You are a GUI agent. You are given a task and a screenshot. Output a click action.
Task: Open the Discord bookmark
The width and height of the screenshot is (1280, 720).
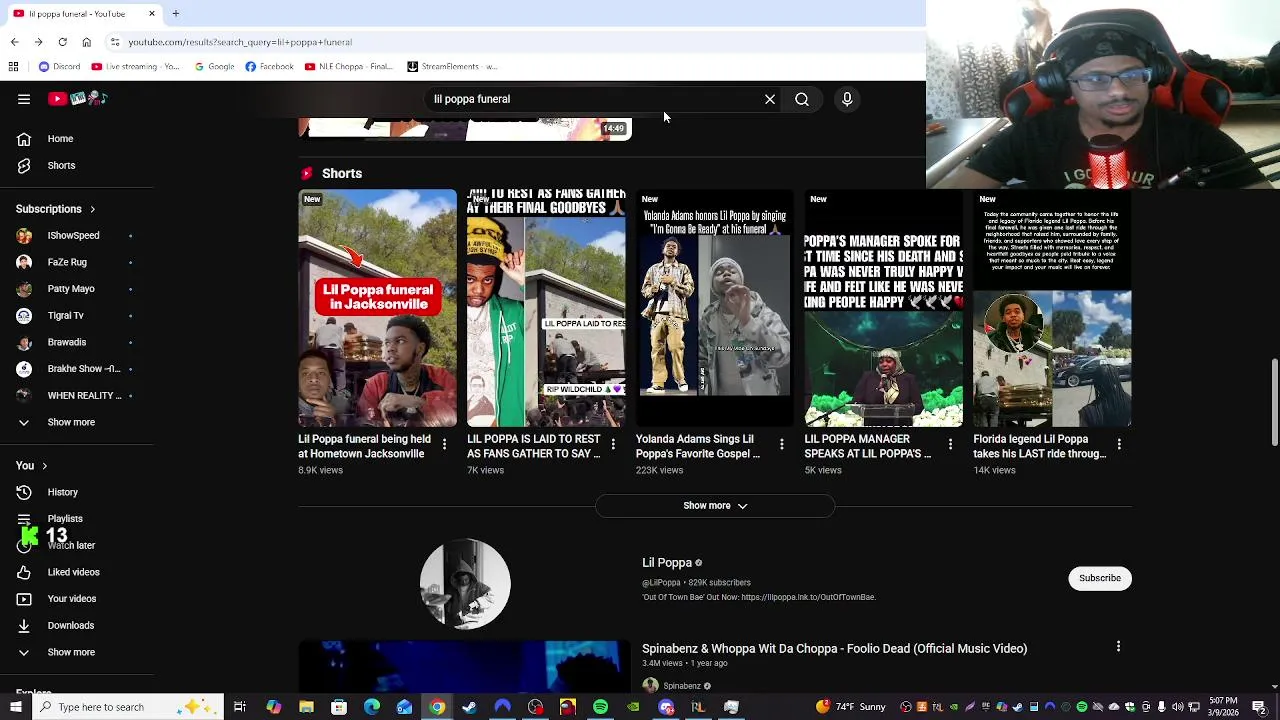59,67
